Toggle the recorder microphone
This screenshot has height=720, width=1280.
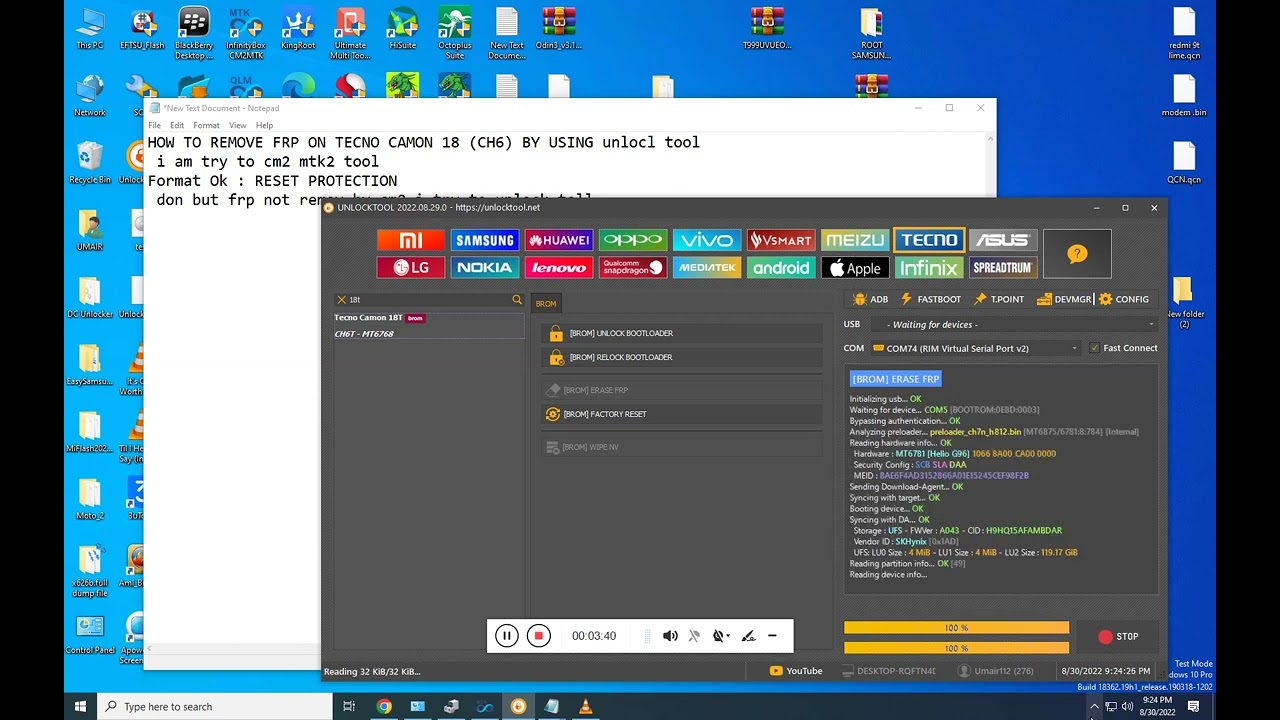694,636
